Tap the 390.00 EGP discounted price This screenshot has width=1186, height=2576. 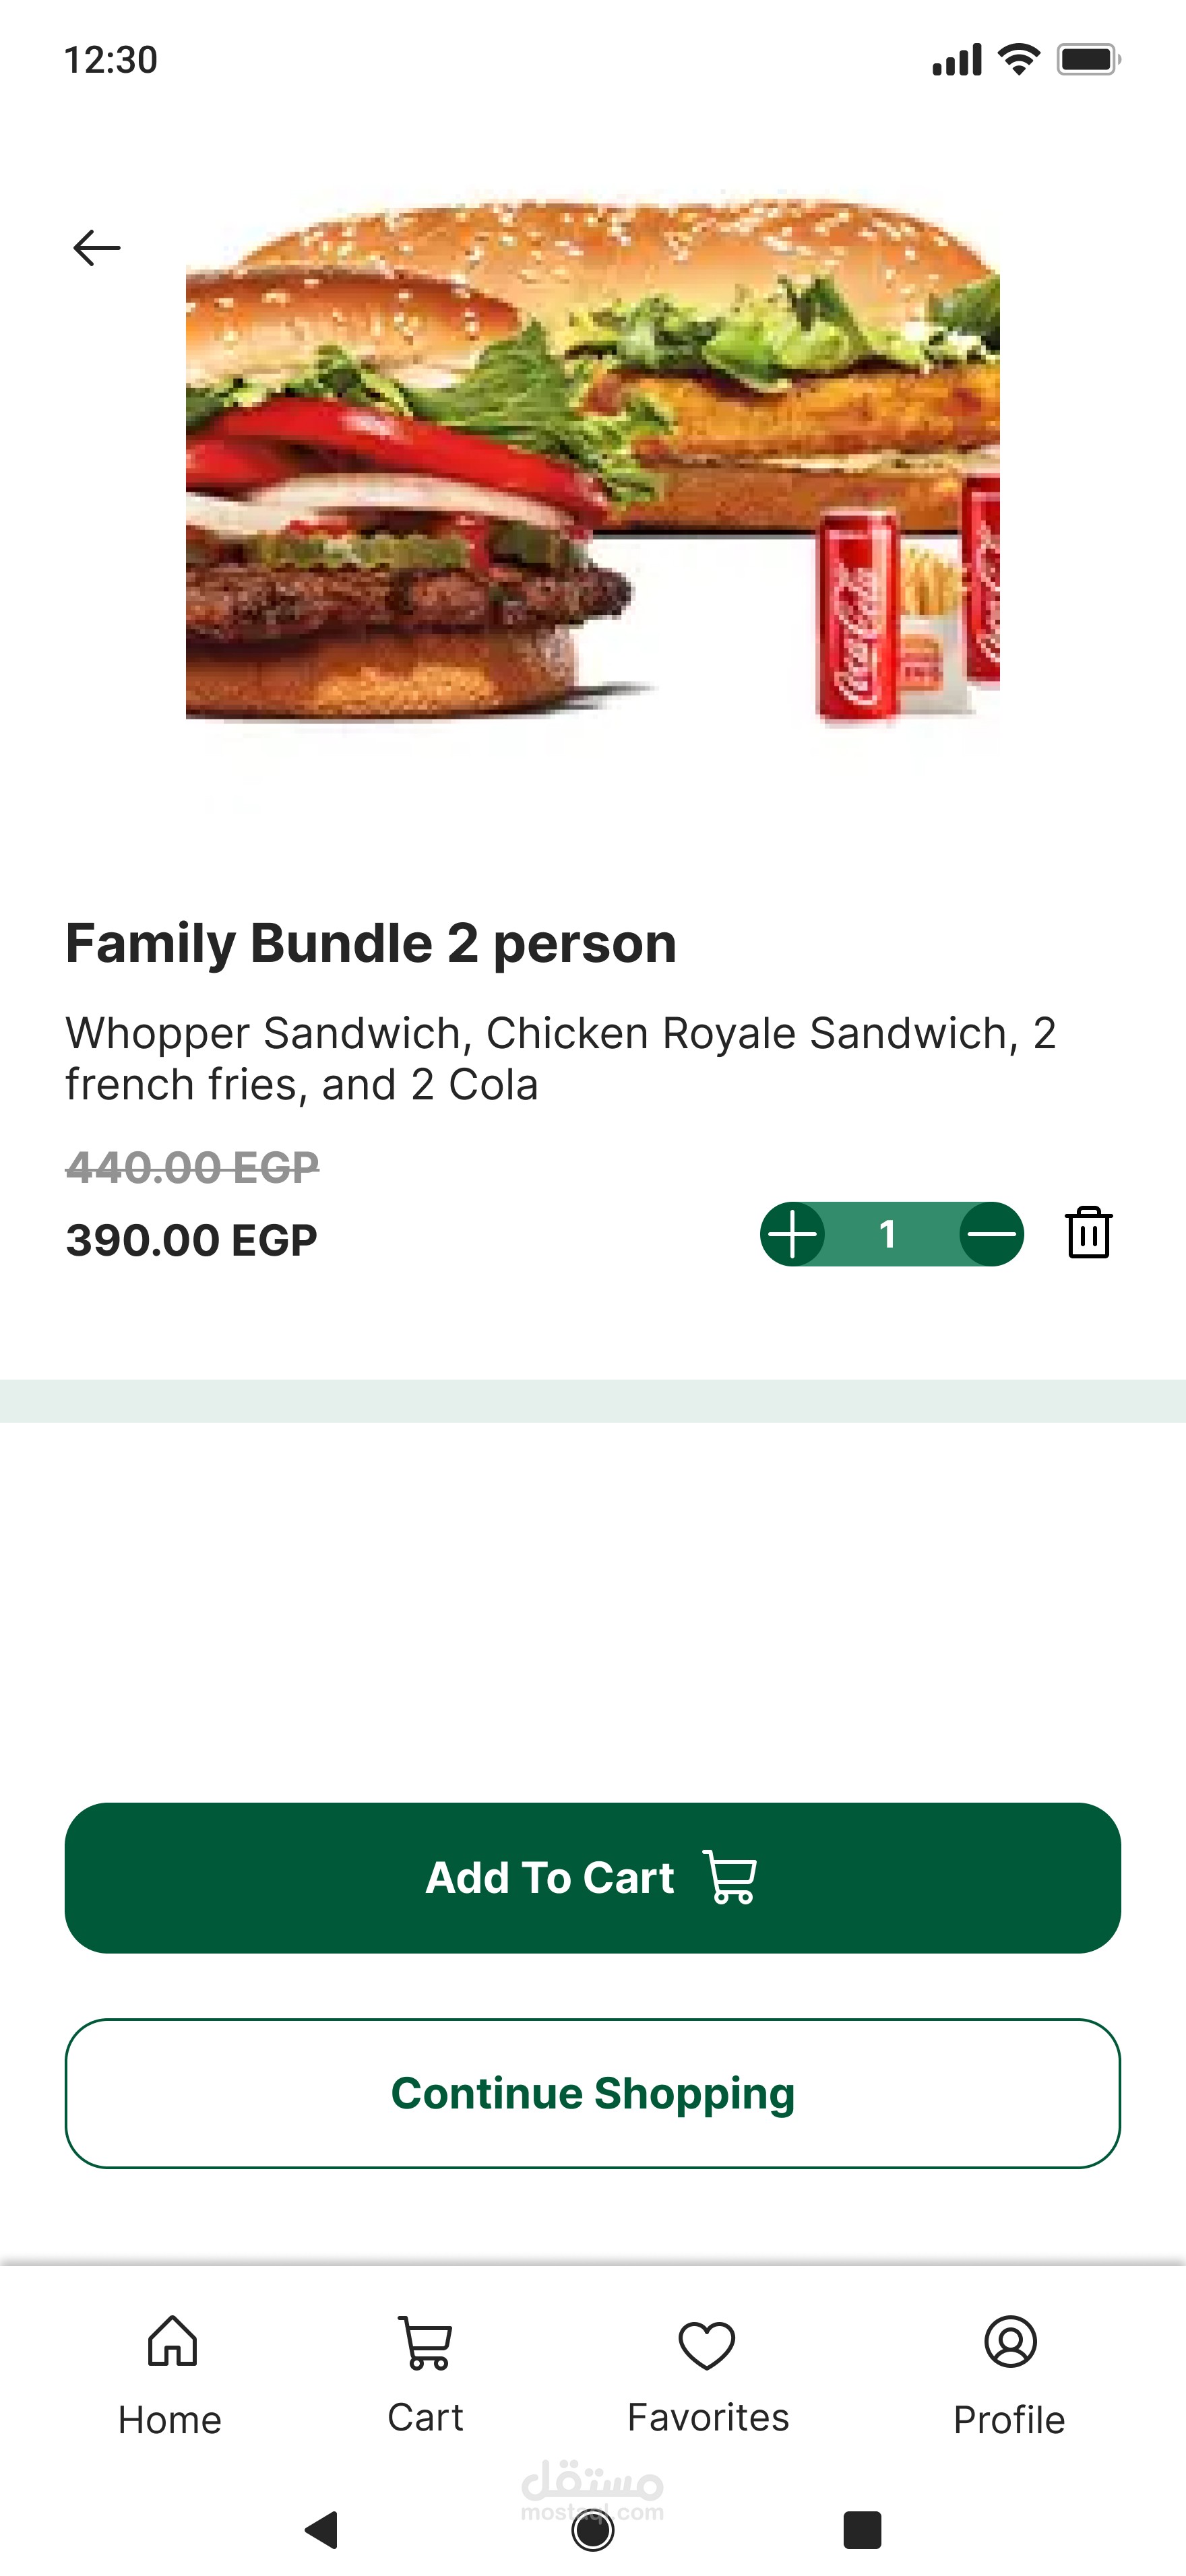191,1240
